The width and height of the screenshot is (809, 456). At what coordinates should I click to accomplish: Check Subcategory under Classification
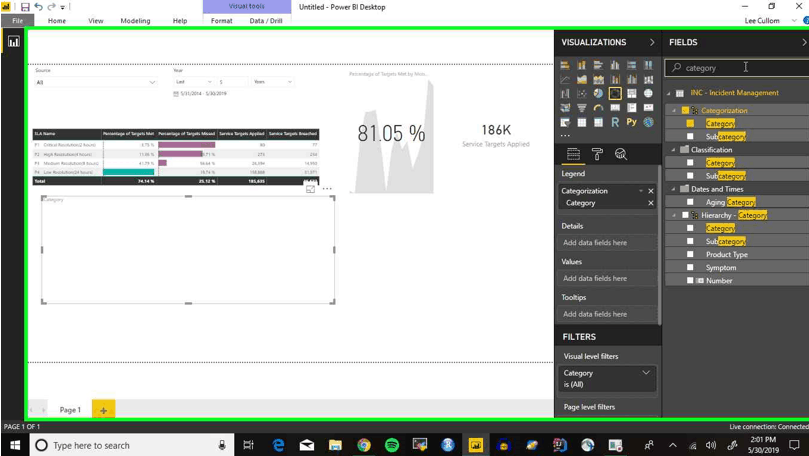point(690,176)
